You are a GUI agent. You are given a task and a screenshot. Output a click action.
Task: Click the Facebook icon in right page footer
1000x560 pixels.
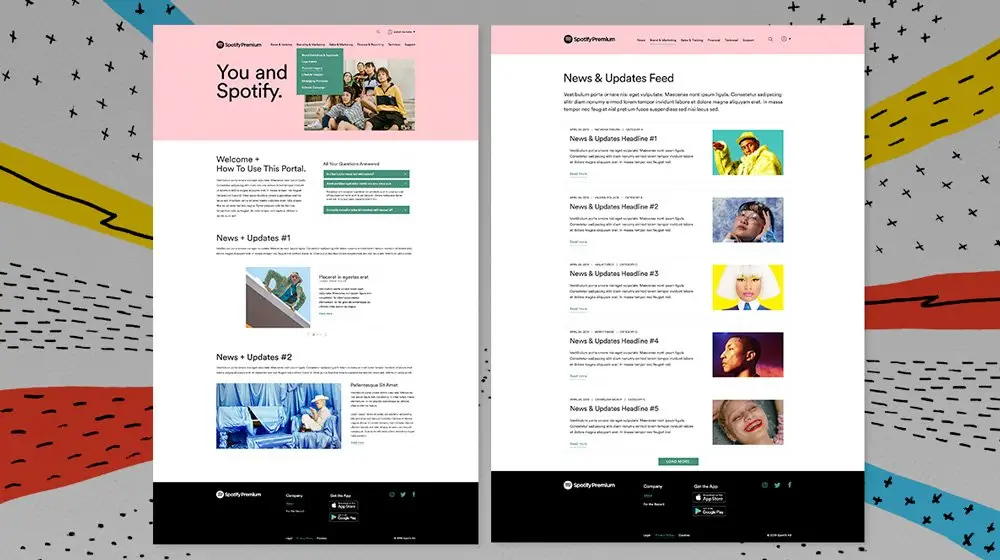point(789,485)
